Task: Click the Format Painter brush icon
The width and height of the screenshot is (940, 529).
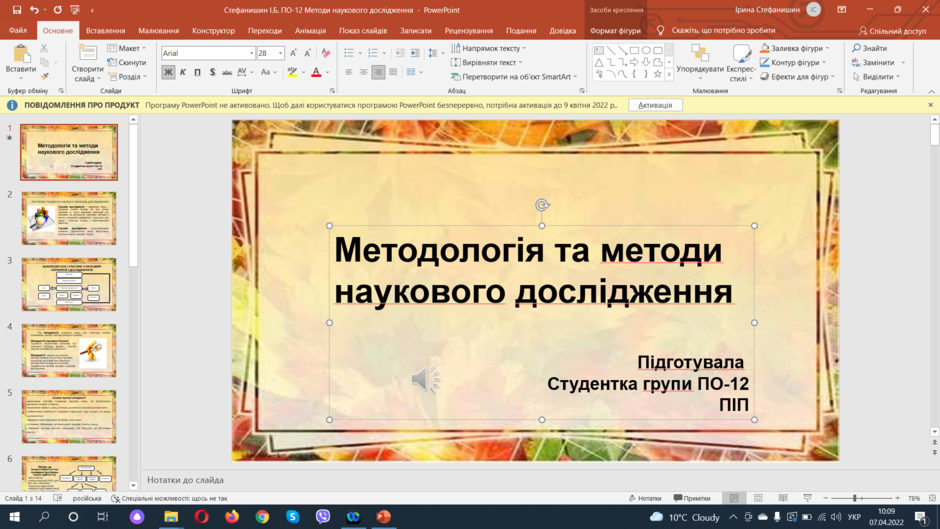Action: (x=44, y=76)
